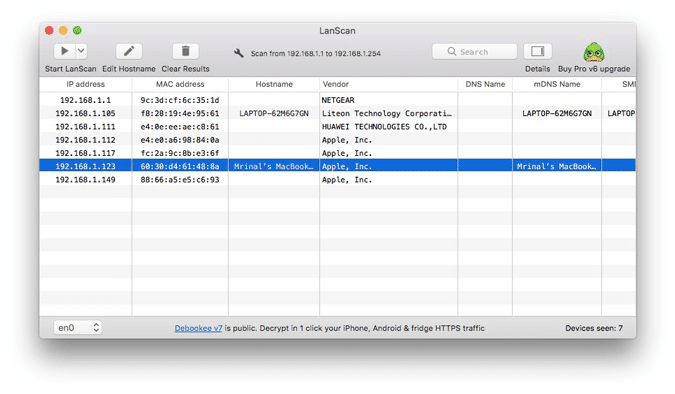Click Mrinal's MacBook hostname cell
The width and height of the screenshot is (675, 394).
[x=274, y=166]
